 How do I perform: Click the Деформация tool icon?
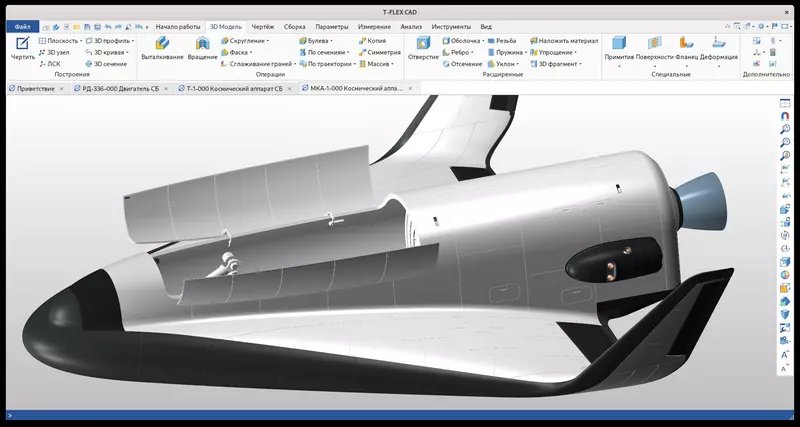point(718,44)
